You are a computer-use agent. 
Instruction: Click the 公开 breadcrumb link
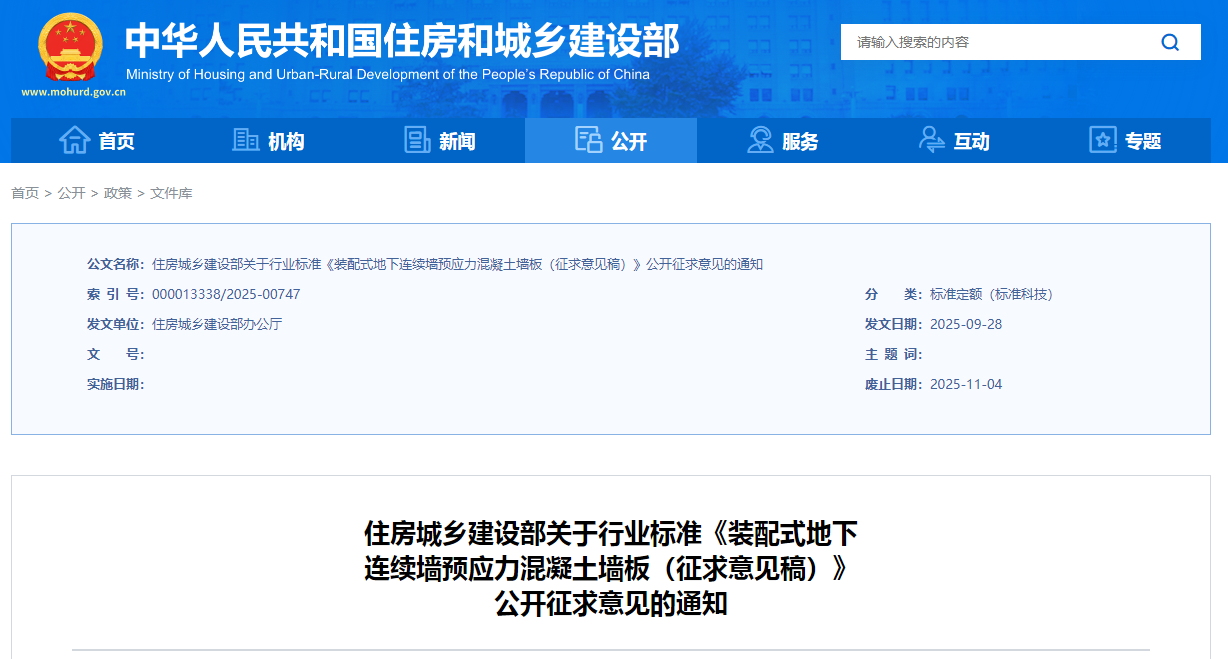coord(70,193)
